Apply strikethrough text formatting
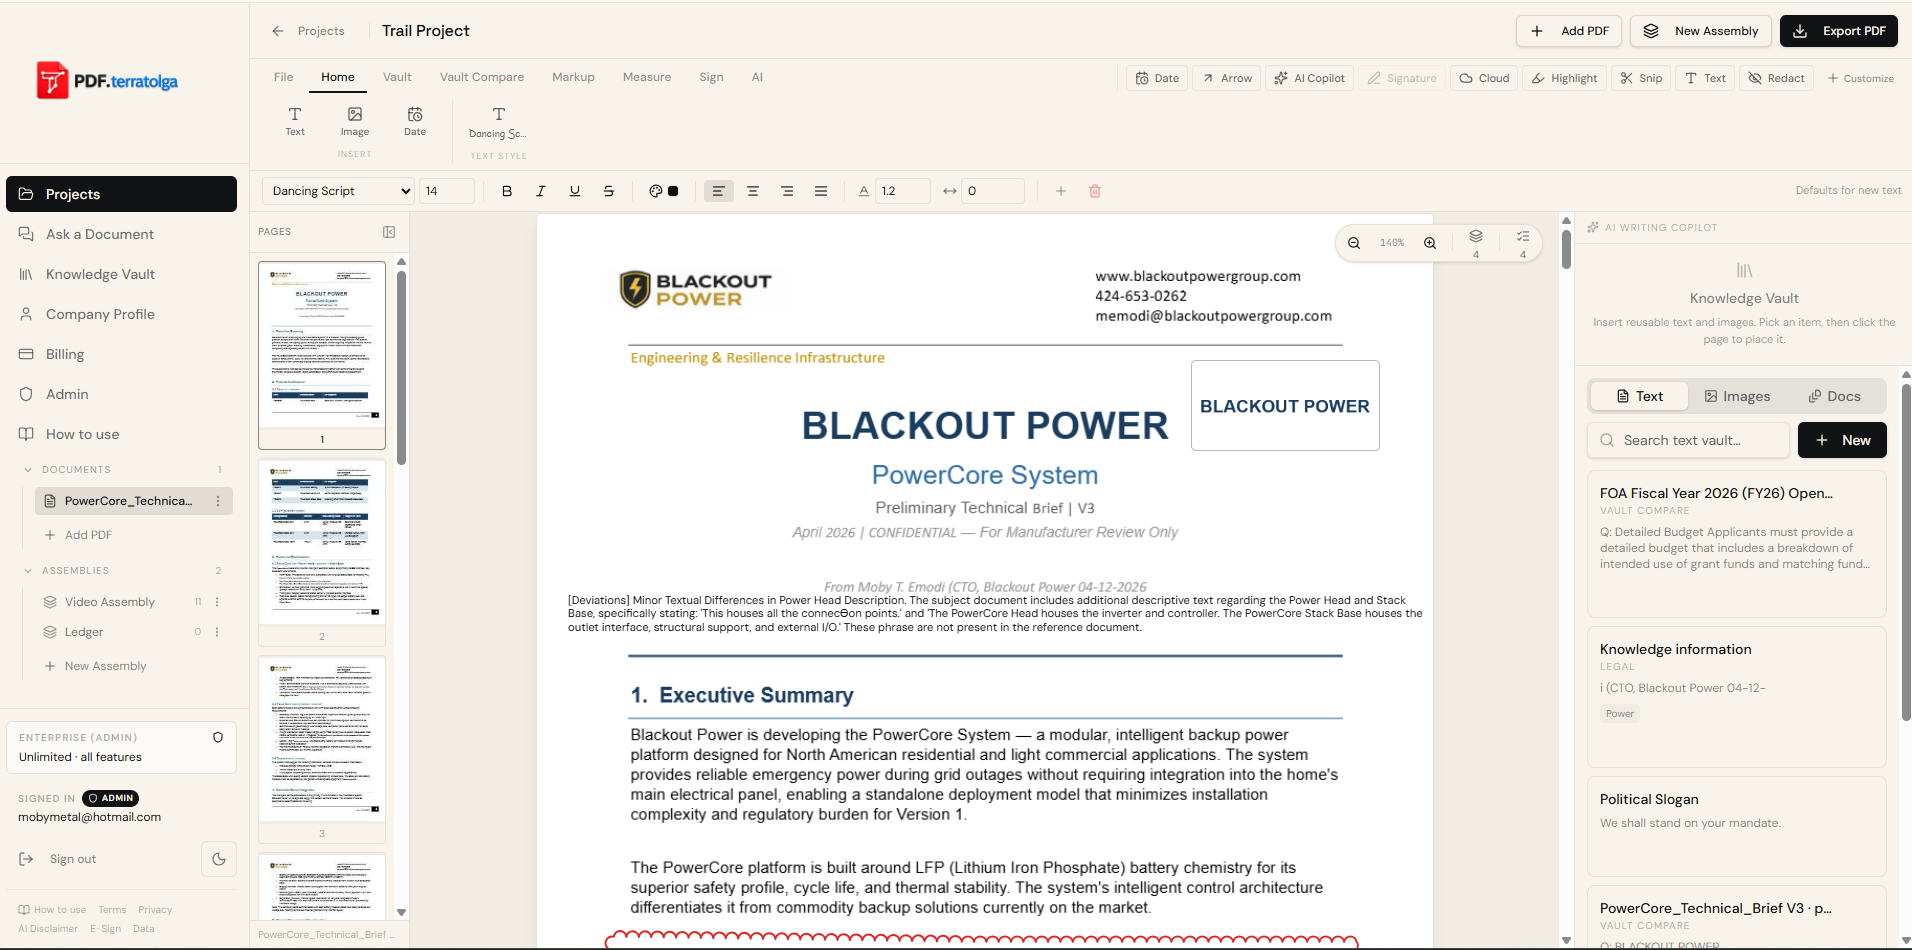1912x950 pixels. click(x=609, y=191)
